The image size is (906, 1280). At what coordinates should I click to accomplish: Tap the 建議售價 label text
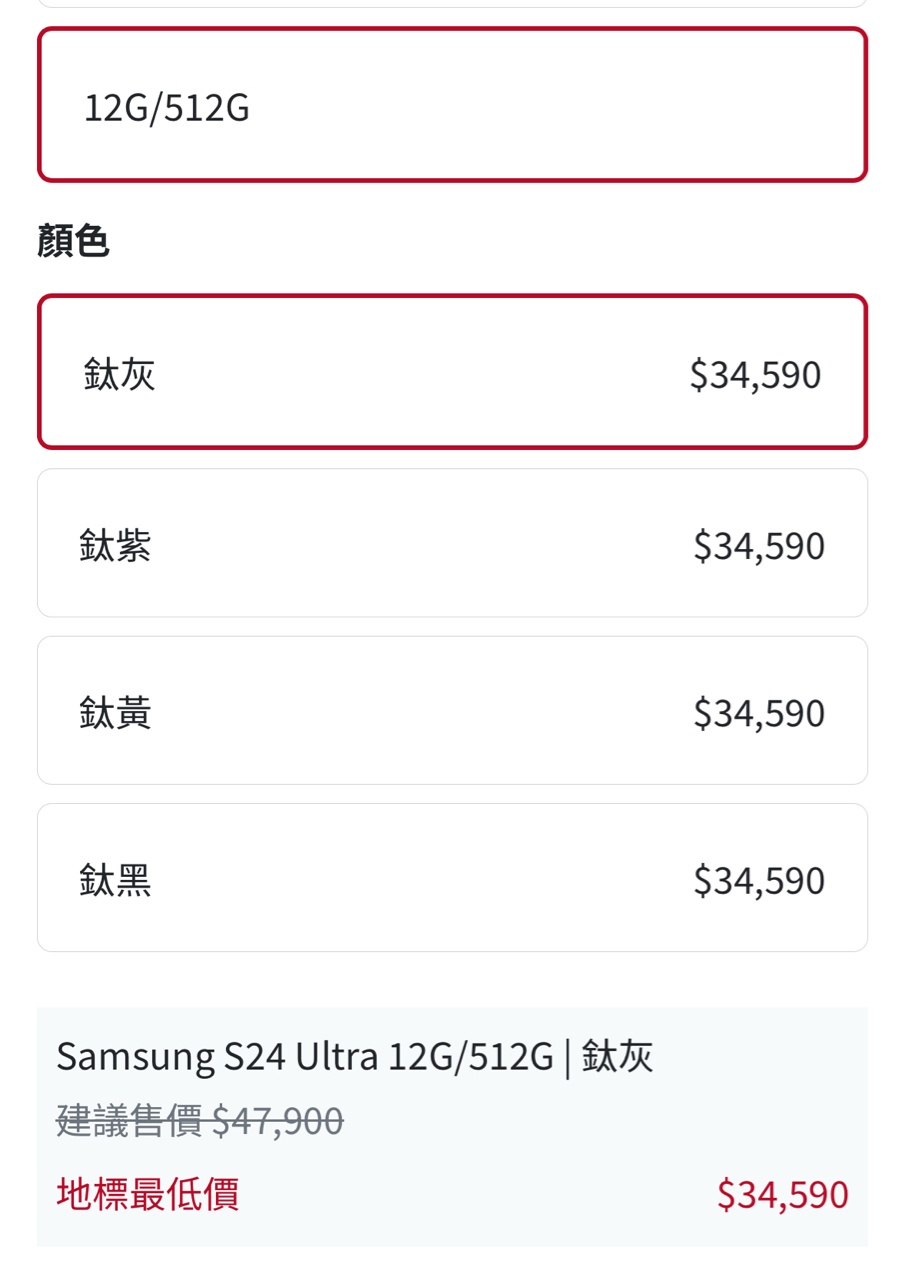(x=129, y=1121)
